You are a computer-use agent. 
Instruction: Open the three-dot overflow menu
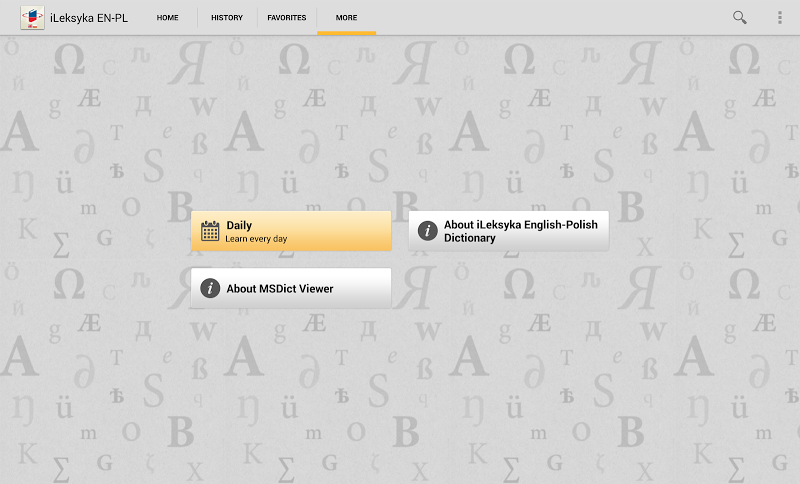779,17
